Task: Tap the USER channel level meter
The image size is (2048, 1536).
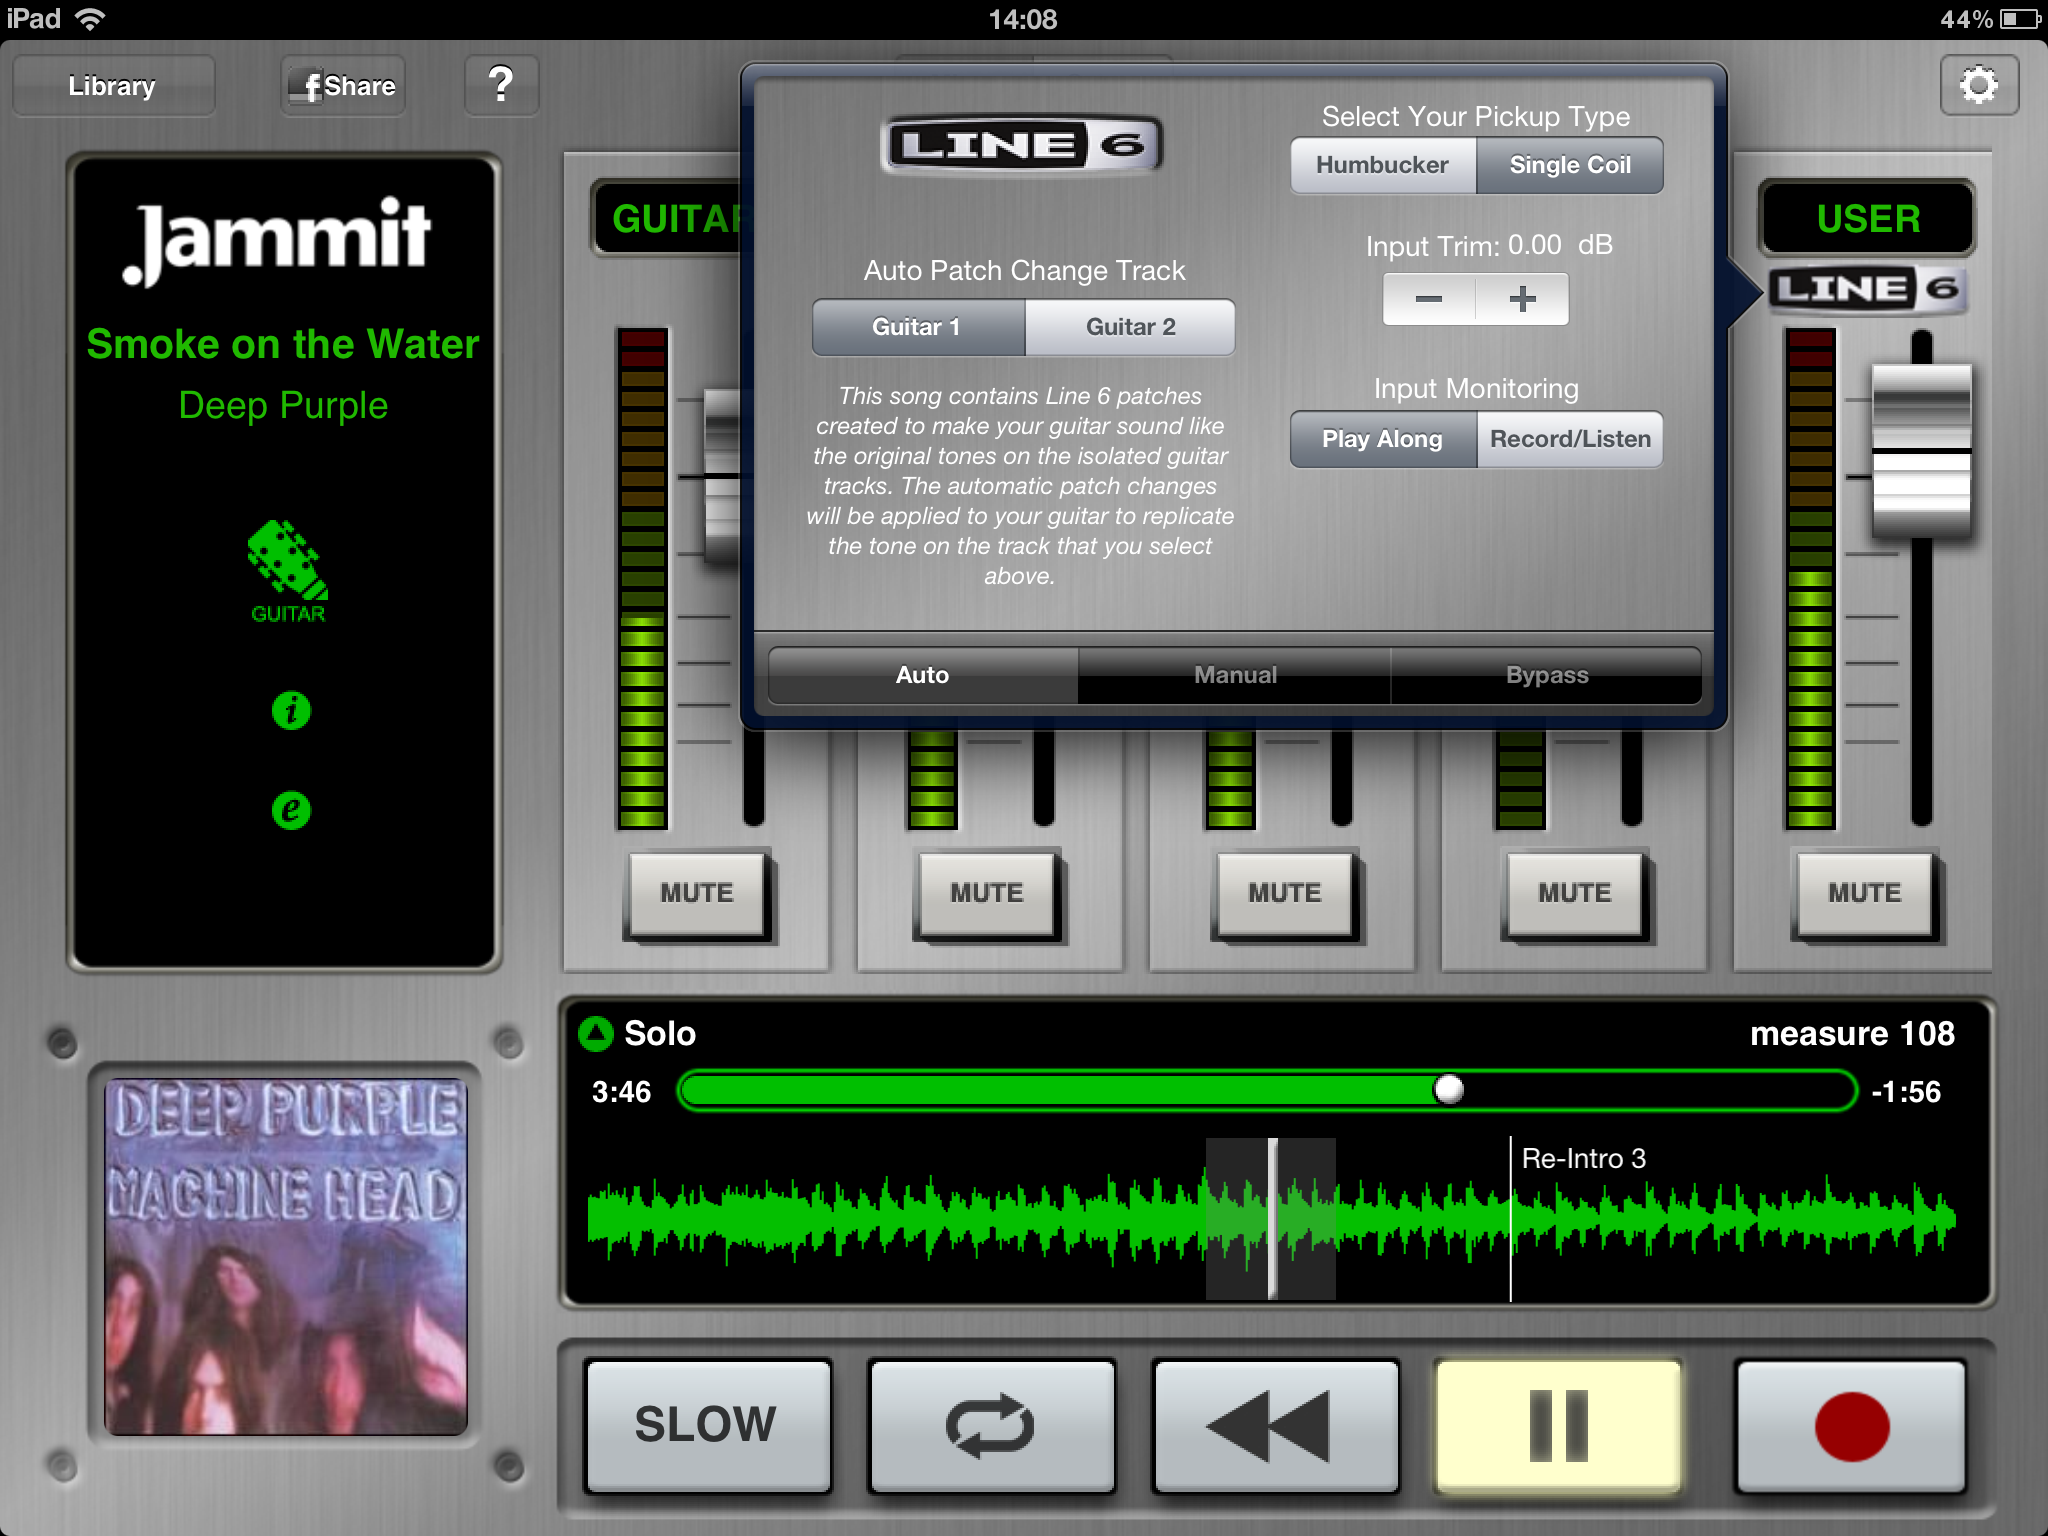Action: pyautogui.click(x=1810, y=578)
